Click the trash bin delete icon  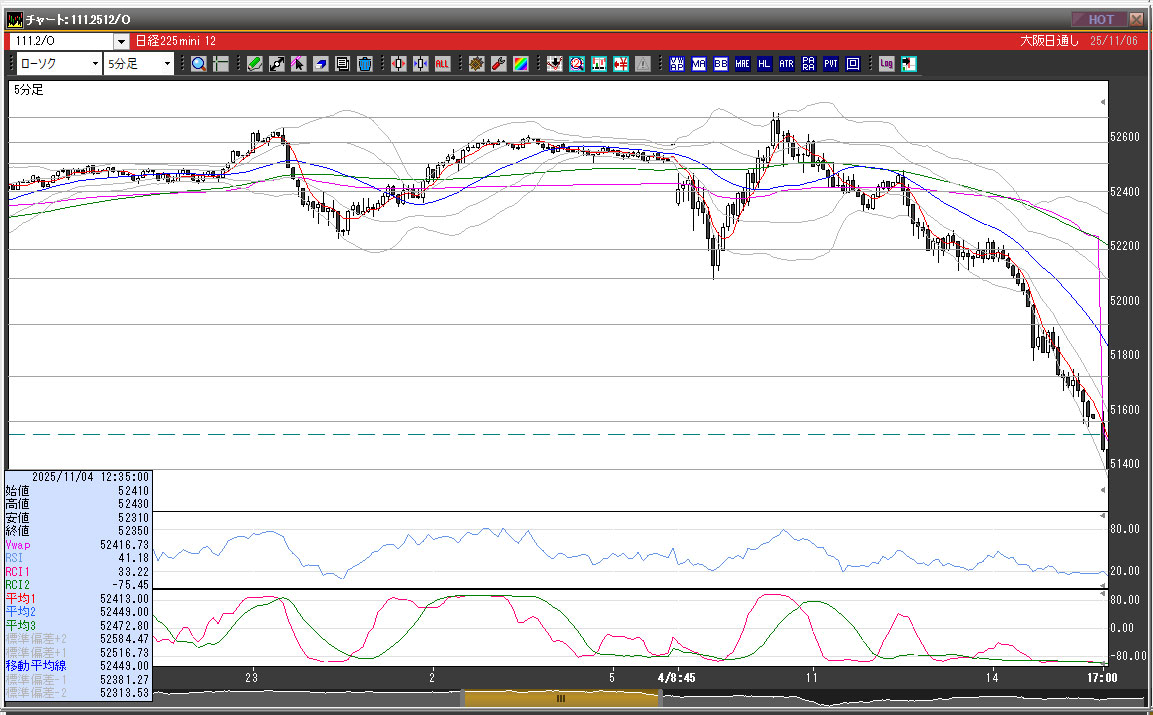pyautogui.click(x=364, y=64)
